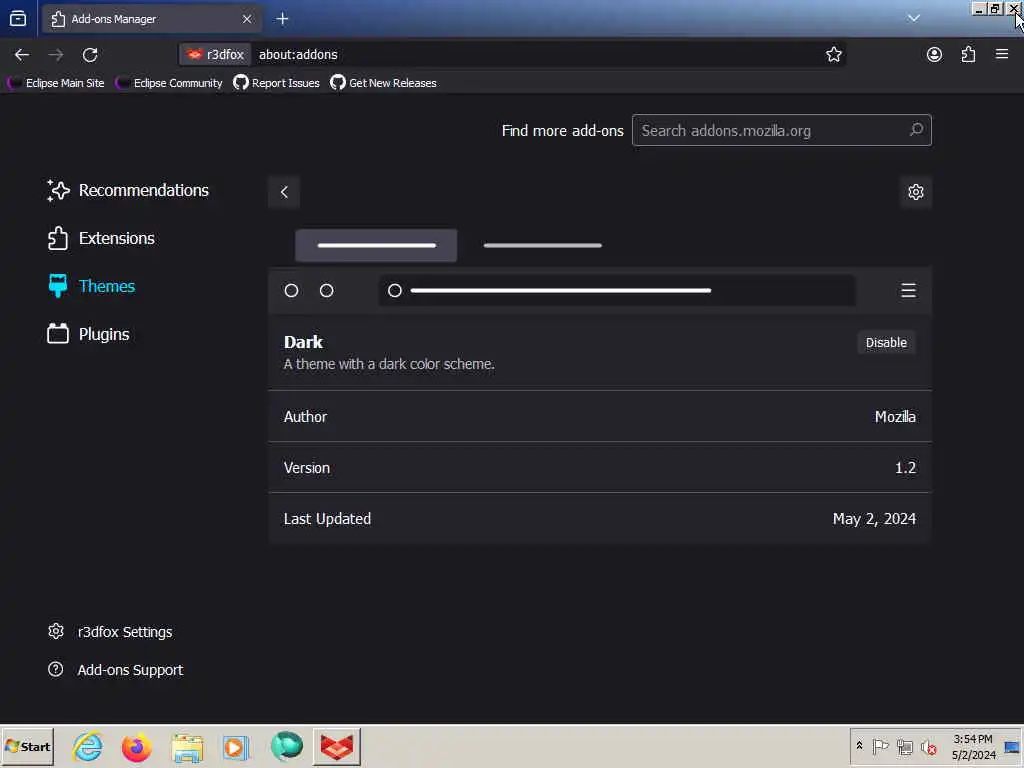Reload the current page
The width and height of the screenshot is (1024, 768).
click(x=90, y=55)
